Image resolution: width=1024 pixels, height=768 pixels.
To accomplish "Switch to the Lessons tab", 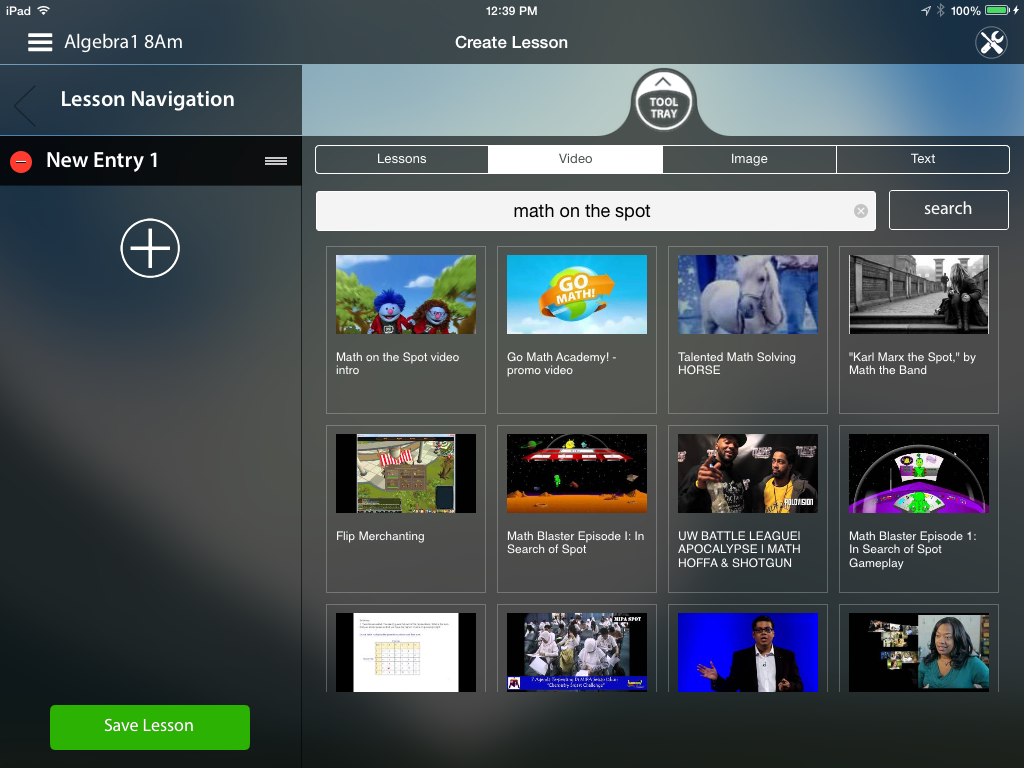I will [402, 159].
